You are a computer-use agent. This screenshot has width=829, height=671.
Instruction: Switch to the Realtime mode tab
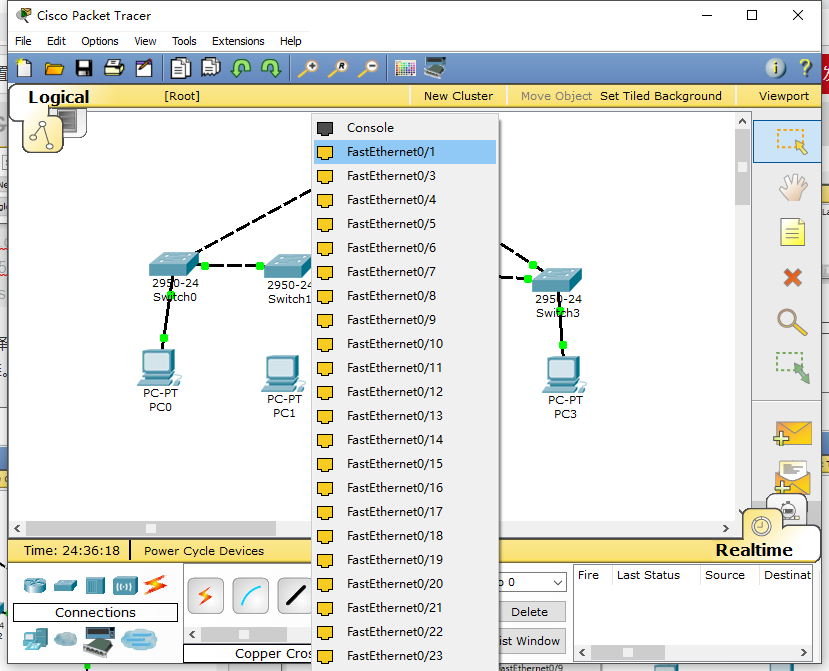(754, 550)
